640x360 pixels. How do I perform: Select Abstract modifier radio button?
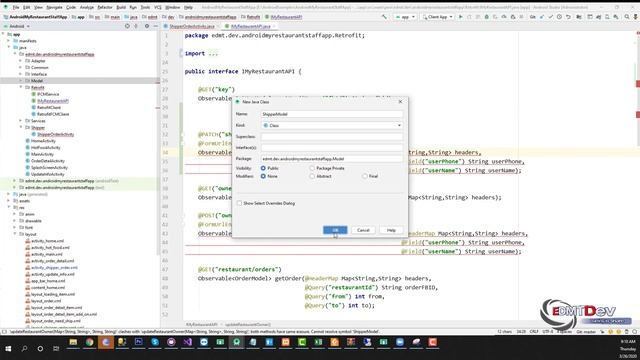click(x=312, y=176)
